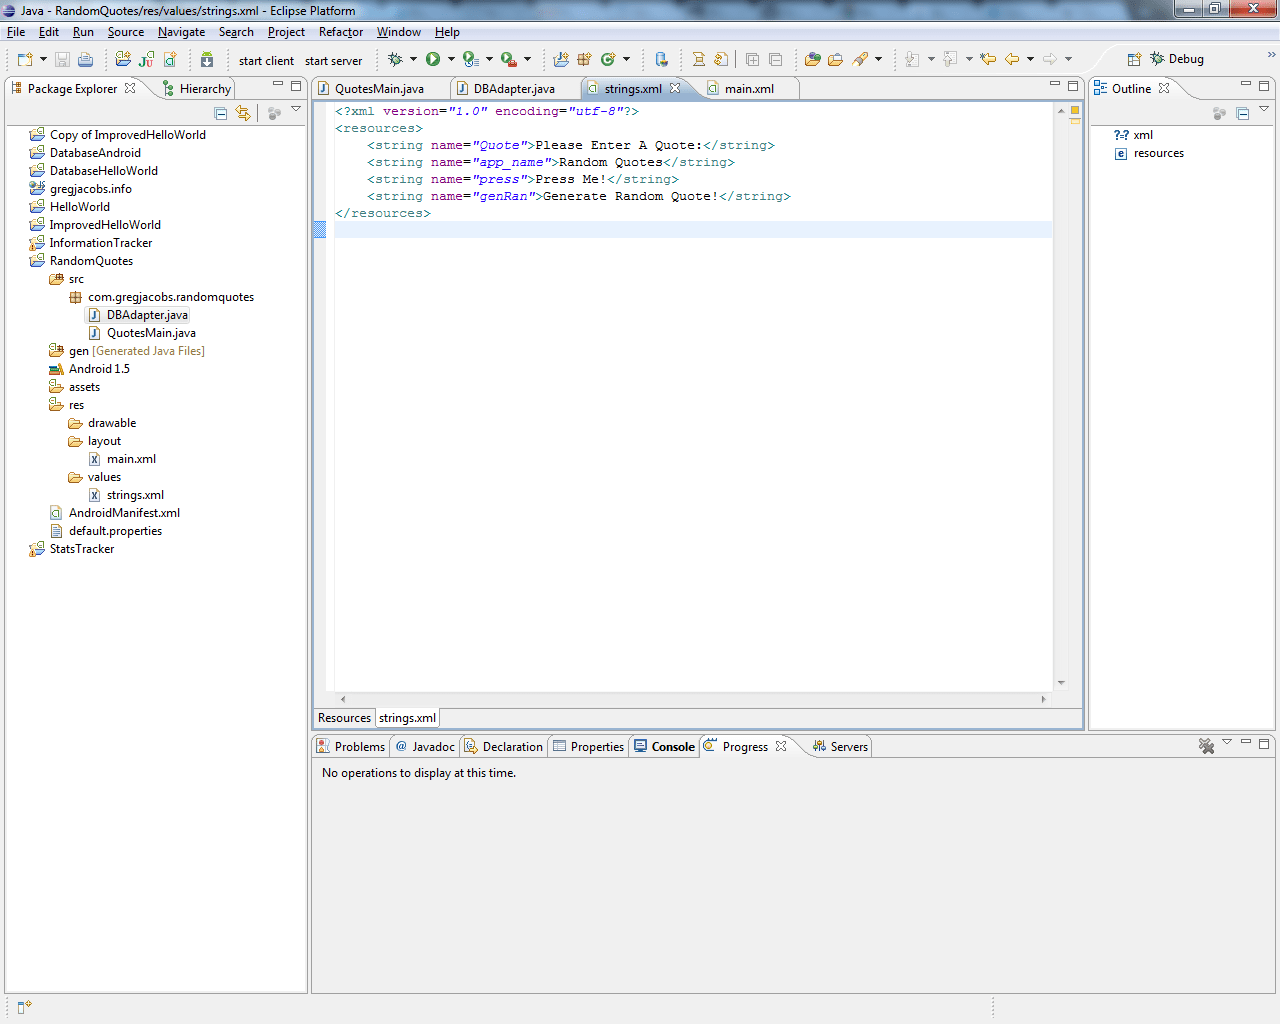Click the Open Perspective icon

click(1134, 60)
